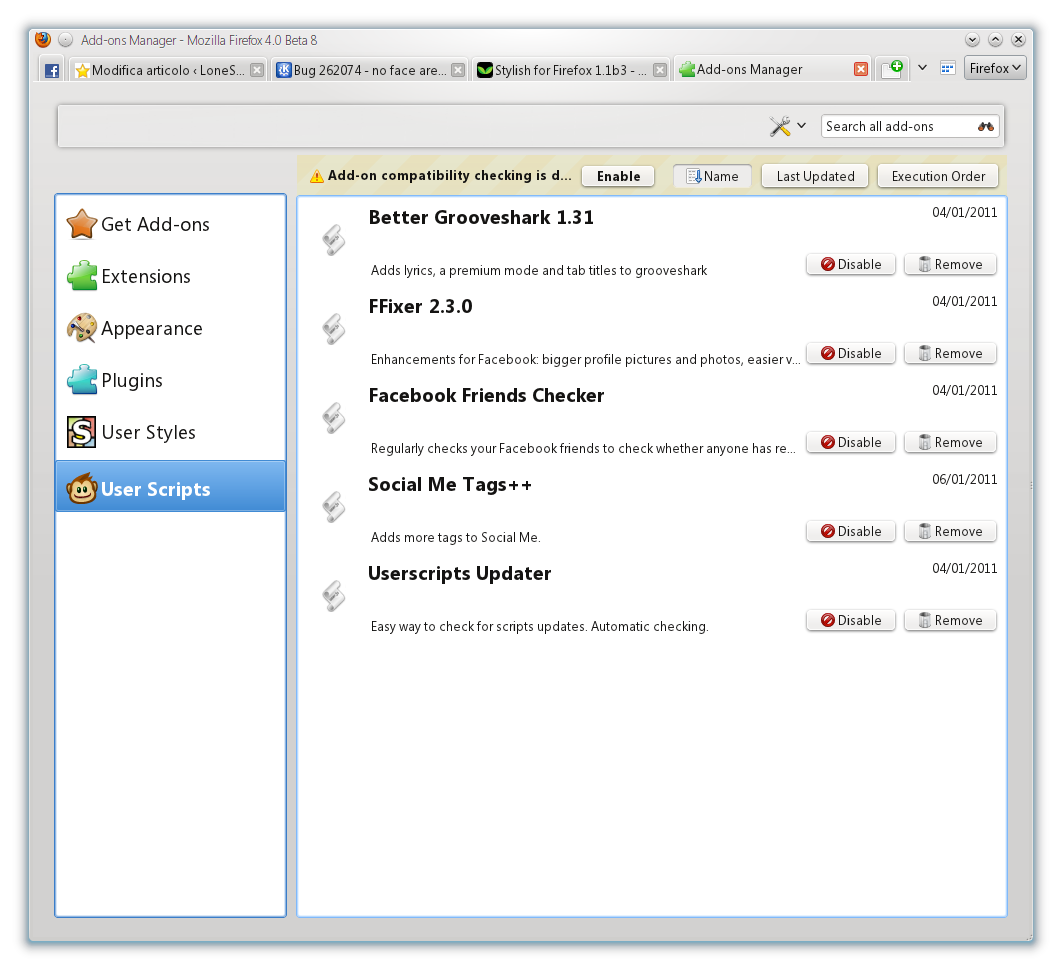
Task: Sort scripts by Last Updated
Action: 815,176
